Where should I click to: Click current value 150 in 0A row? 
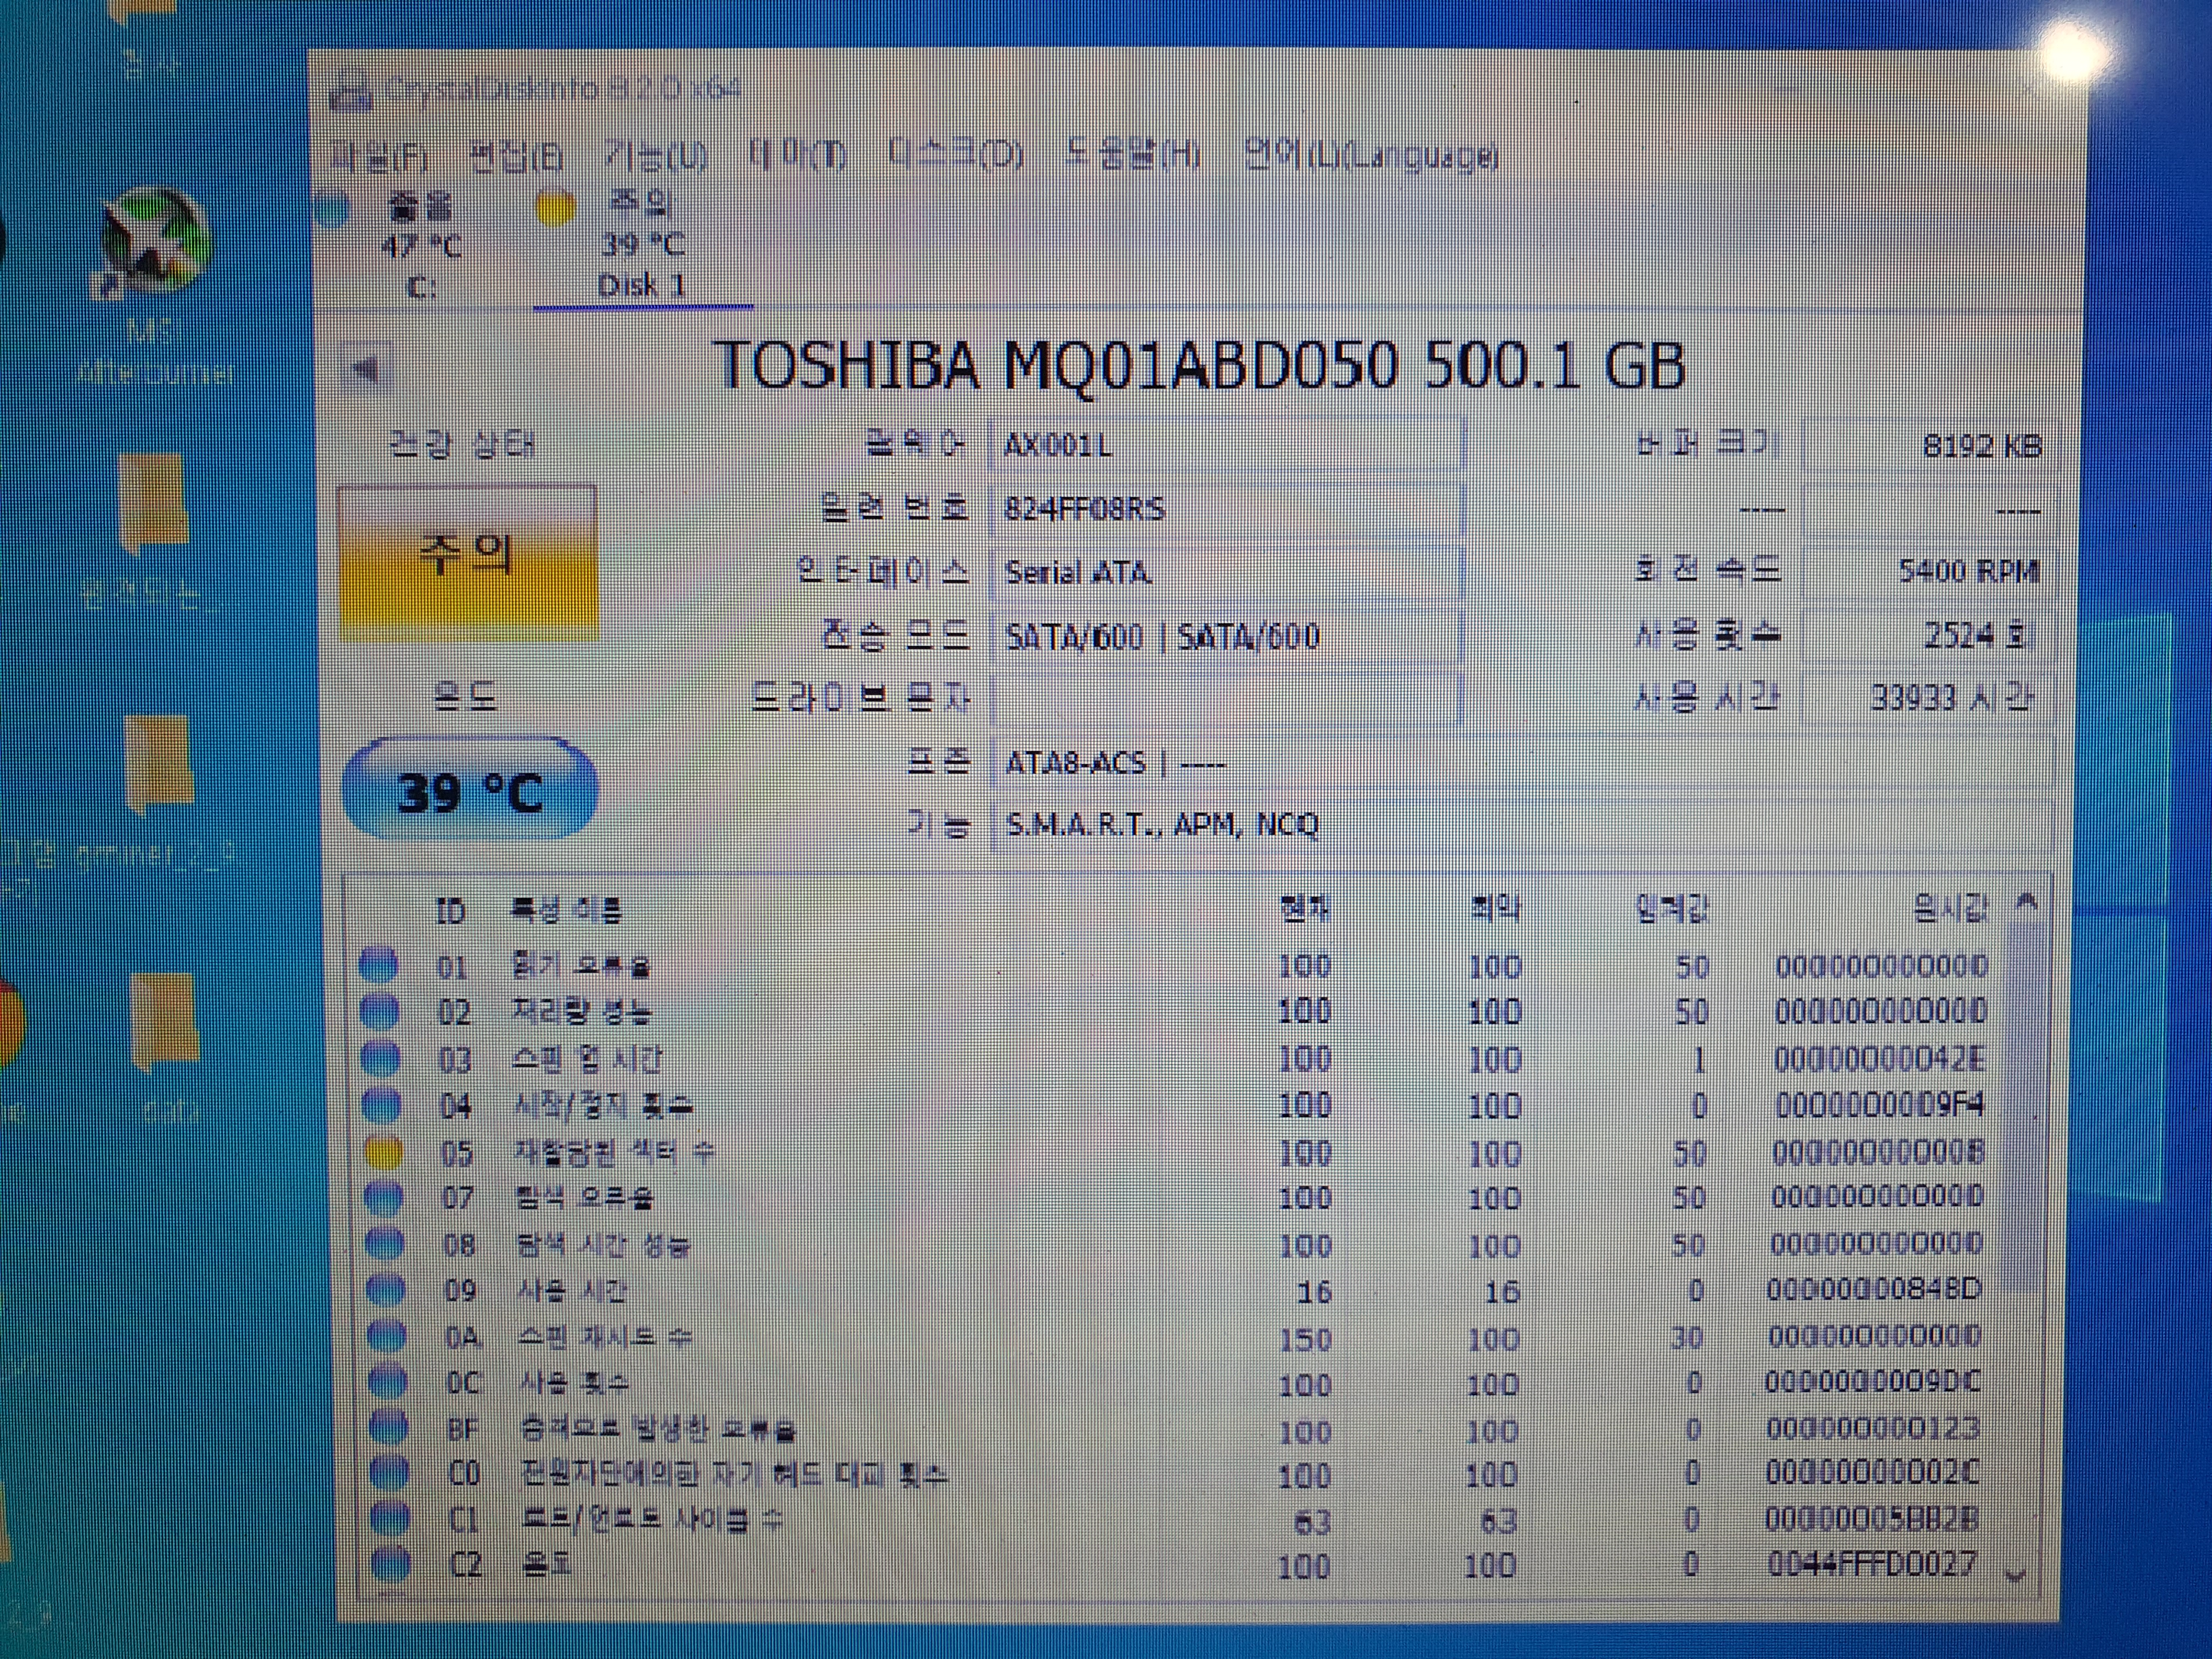1305,1339
